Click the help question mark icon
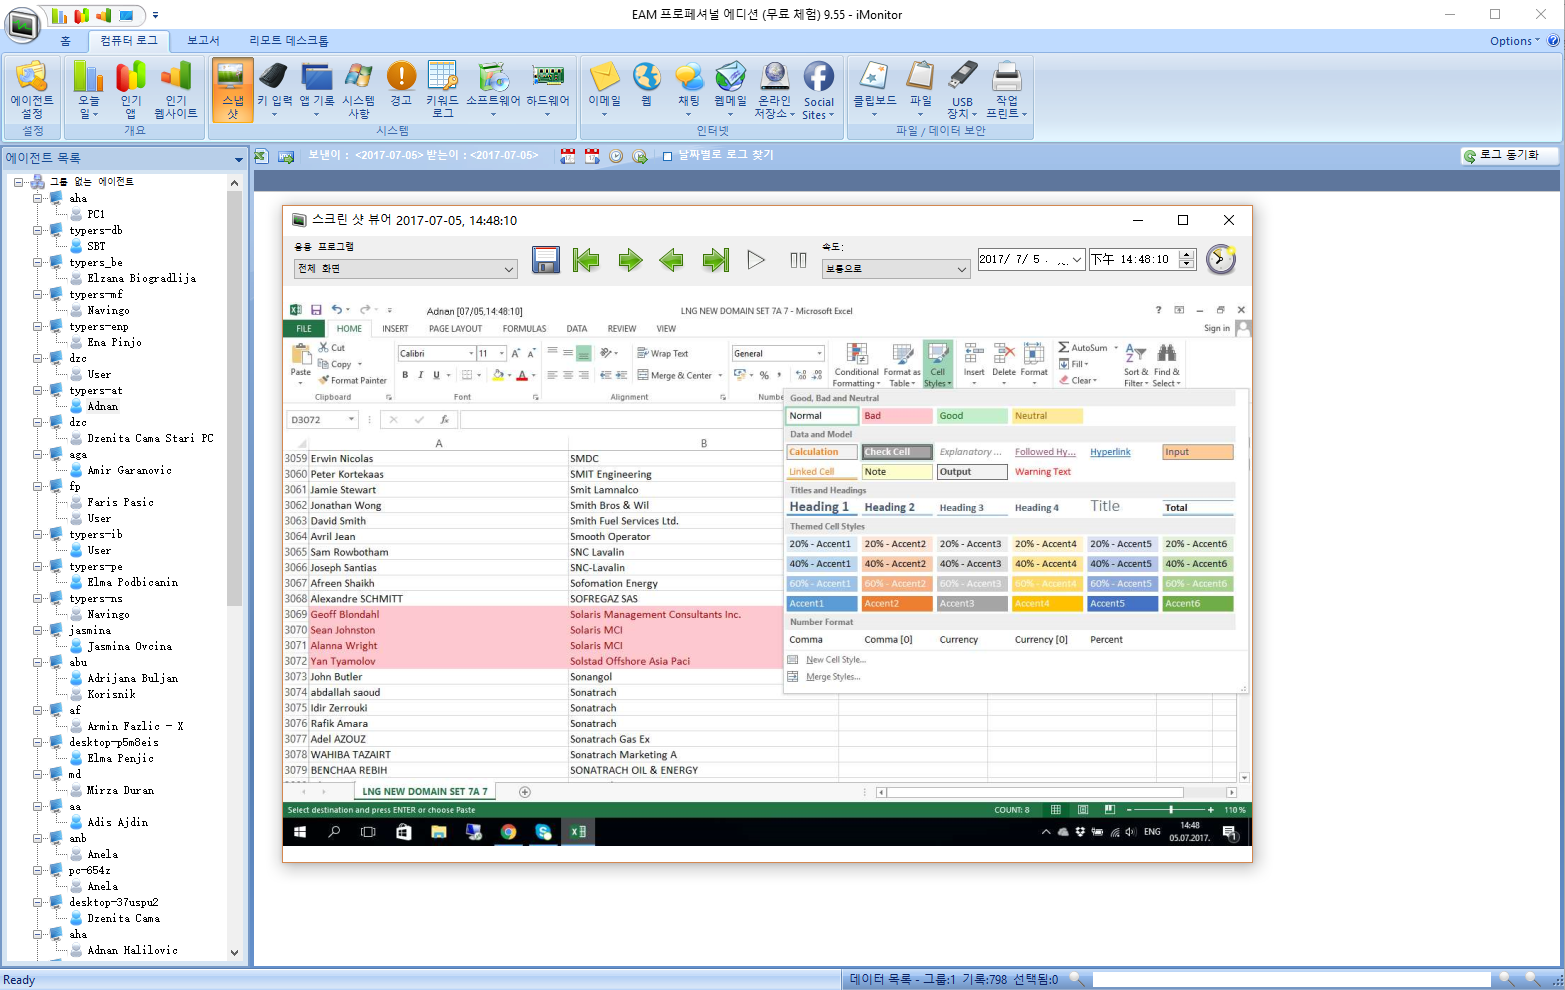Image resolution: width=1565 pixels, height=990 pixels. click(1553, 41)
